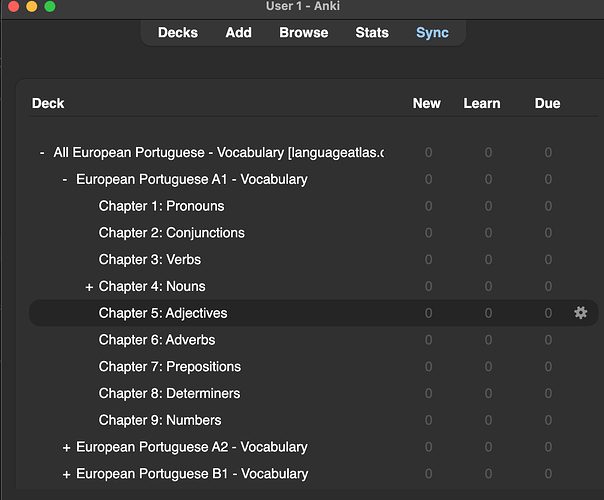Viewport: 604px width, 500px height.
Task: Select European Portuguese A2 - Vocabulary deck name
Action: (x=192, y=447)
